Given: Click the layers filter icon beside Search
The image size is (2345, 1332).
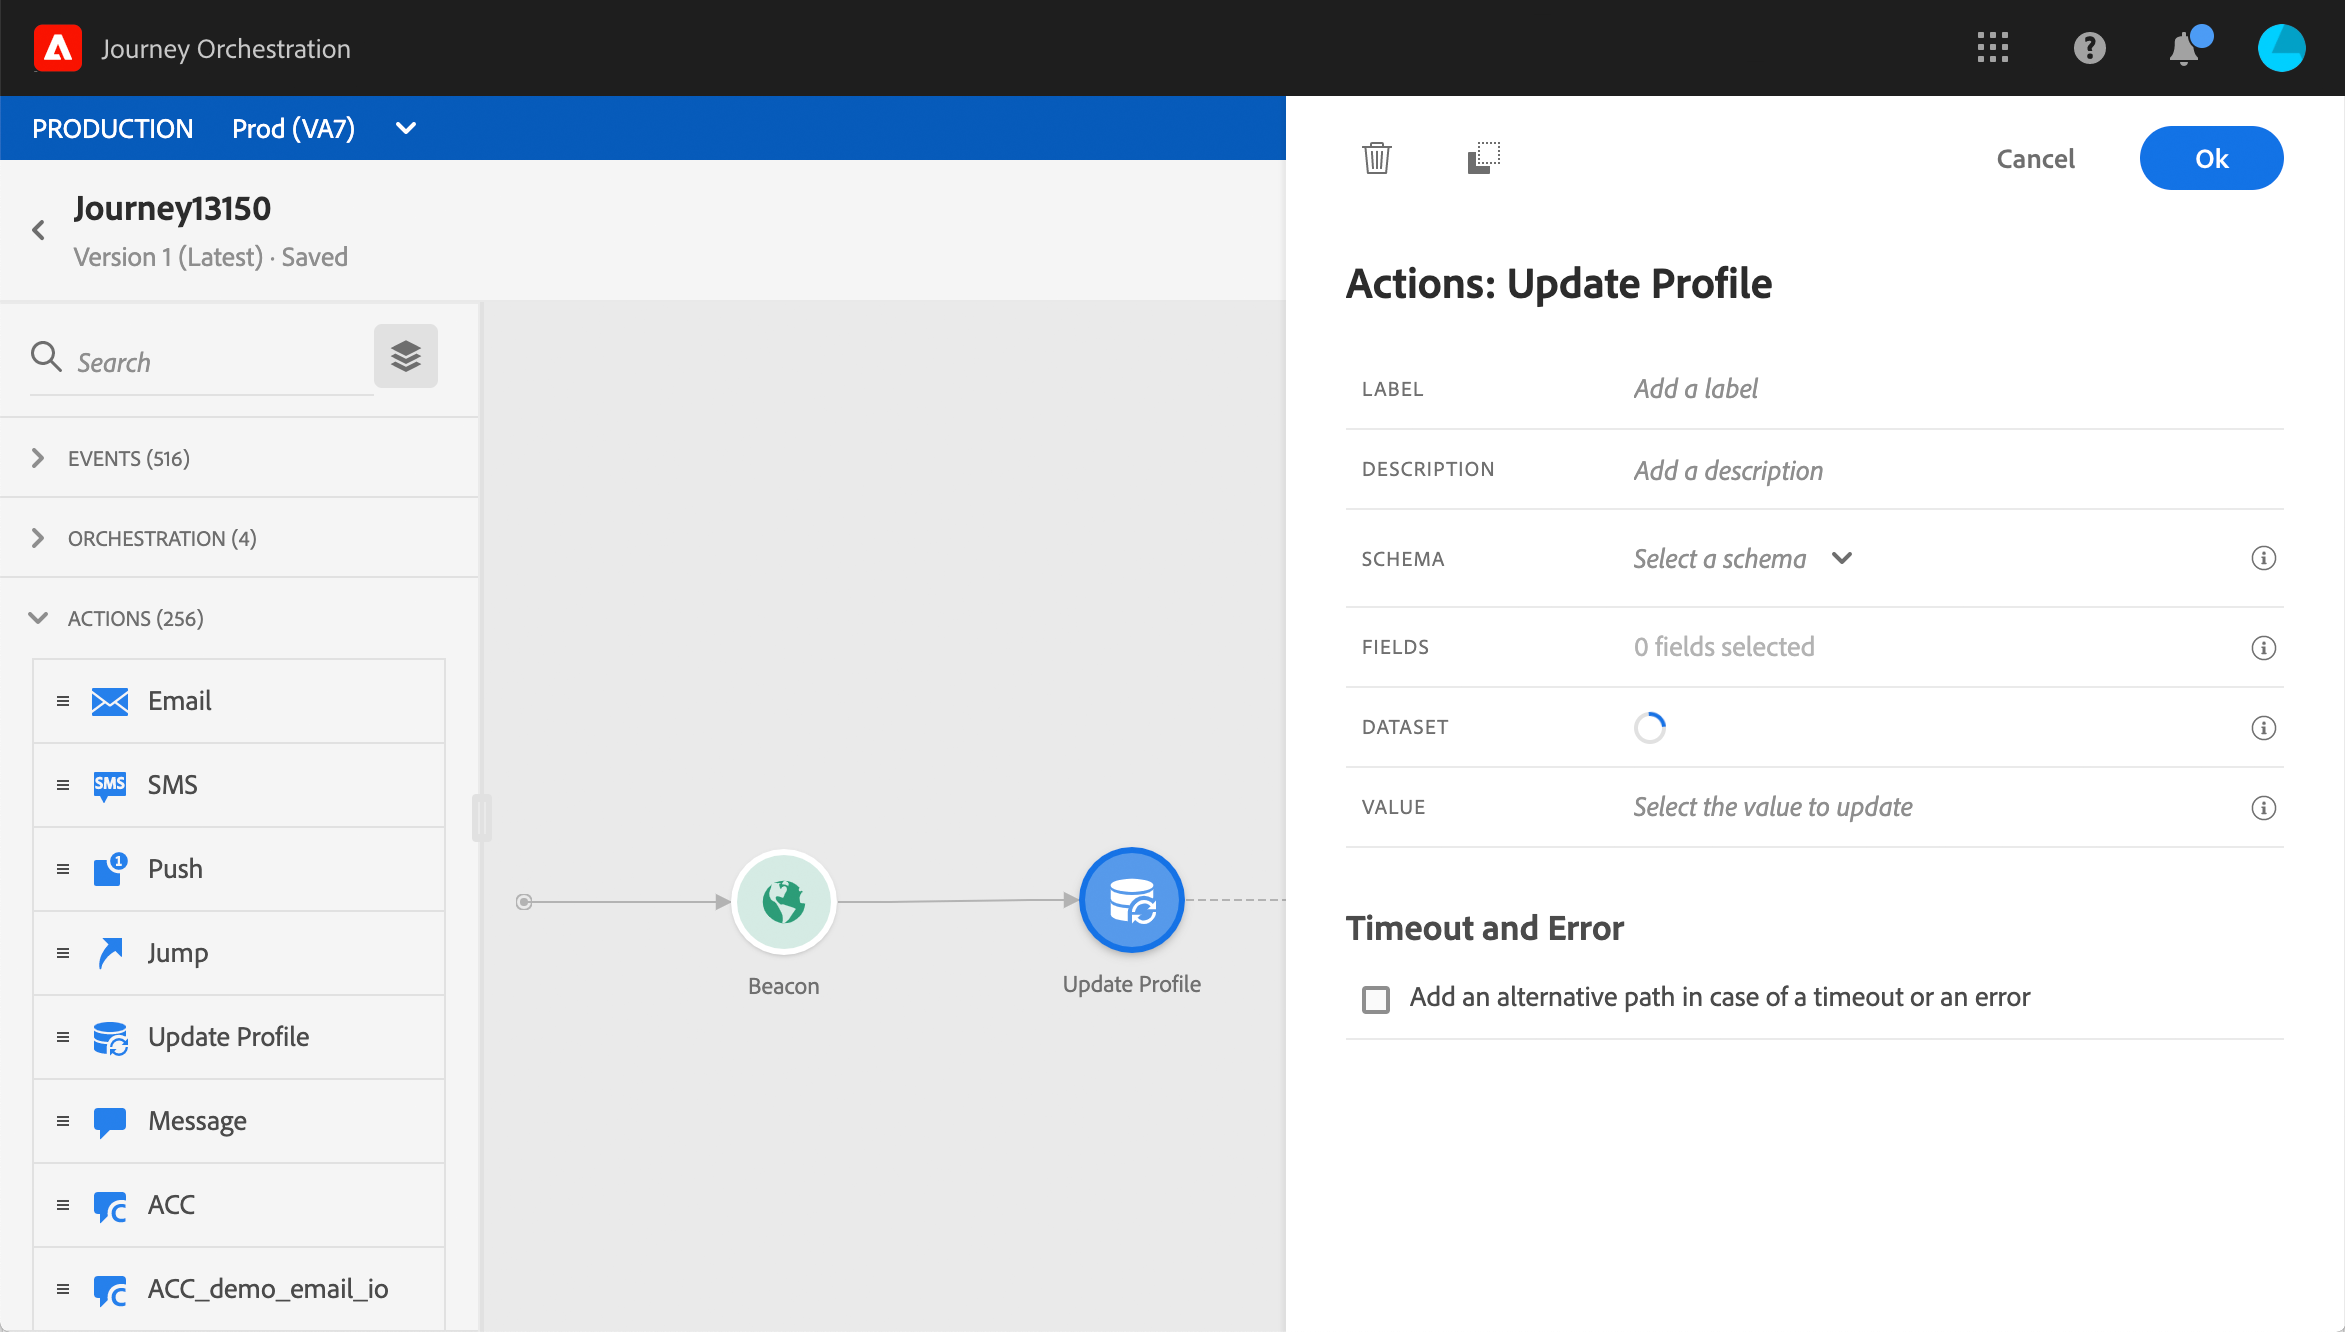Looking at the screenshot, I should (405, 356).
